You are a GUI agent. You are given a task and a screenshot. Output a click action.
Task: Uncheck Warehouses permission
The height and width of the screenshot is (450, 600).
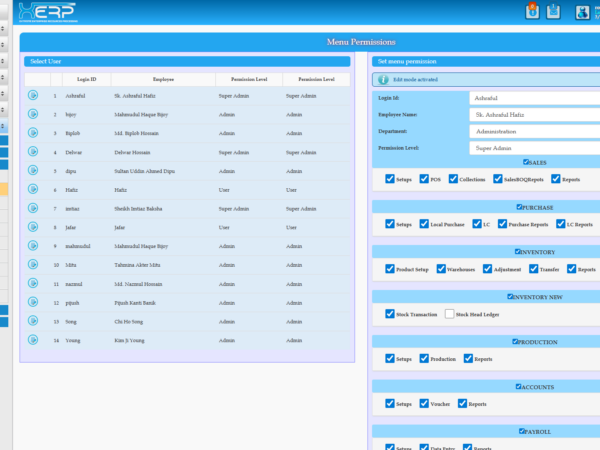click(x=441, y=269)
